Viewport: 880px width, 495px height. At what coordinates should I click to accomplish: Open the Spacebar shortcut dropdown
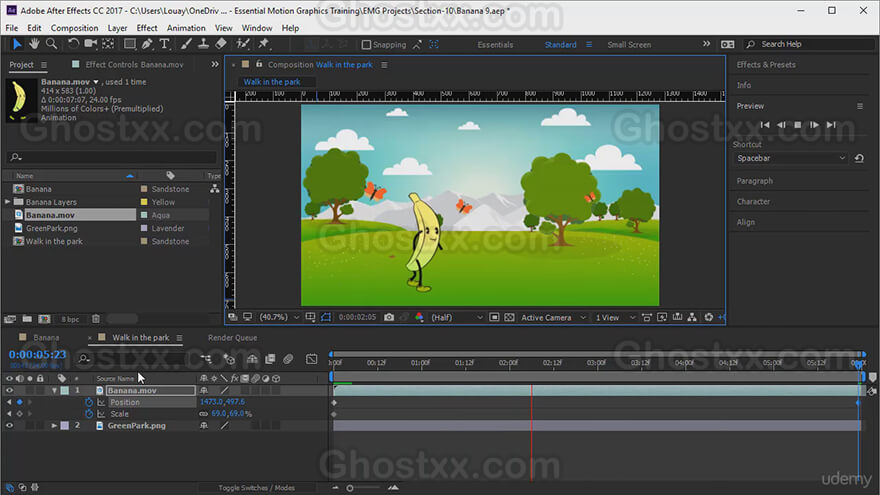[791, 158]
